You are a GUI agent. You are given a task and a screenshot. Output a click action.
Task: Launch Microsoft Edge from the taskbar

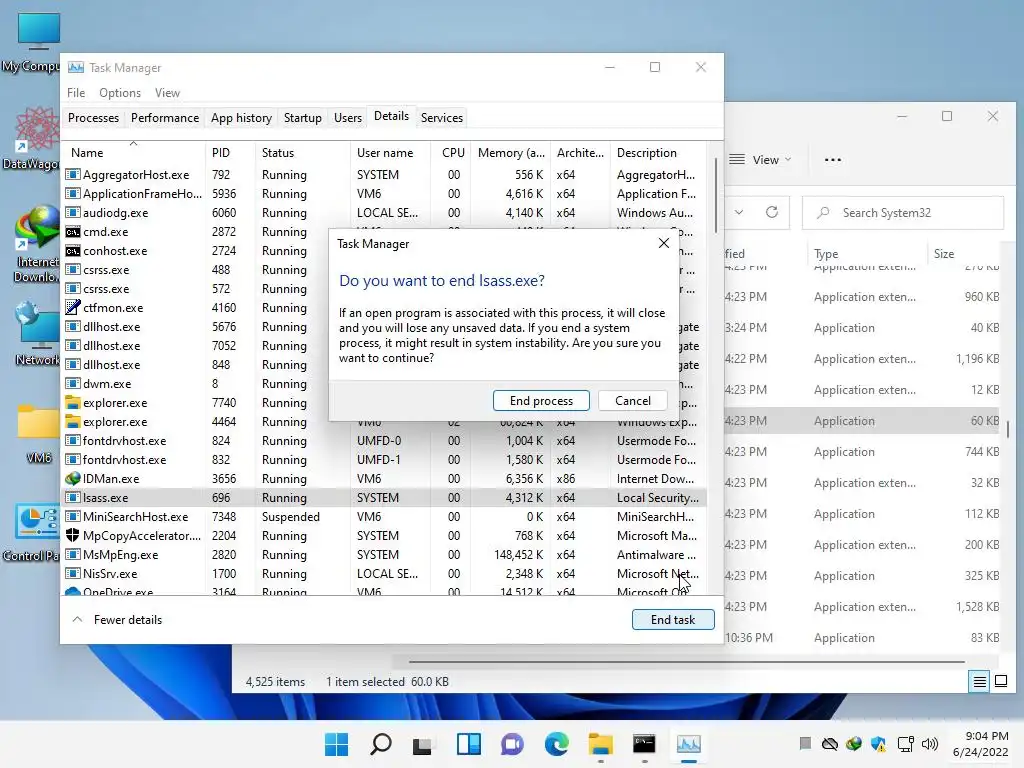tap(556, 743)
